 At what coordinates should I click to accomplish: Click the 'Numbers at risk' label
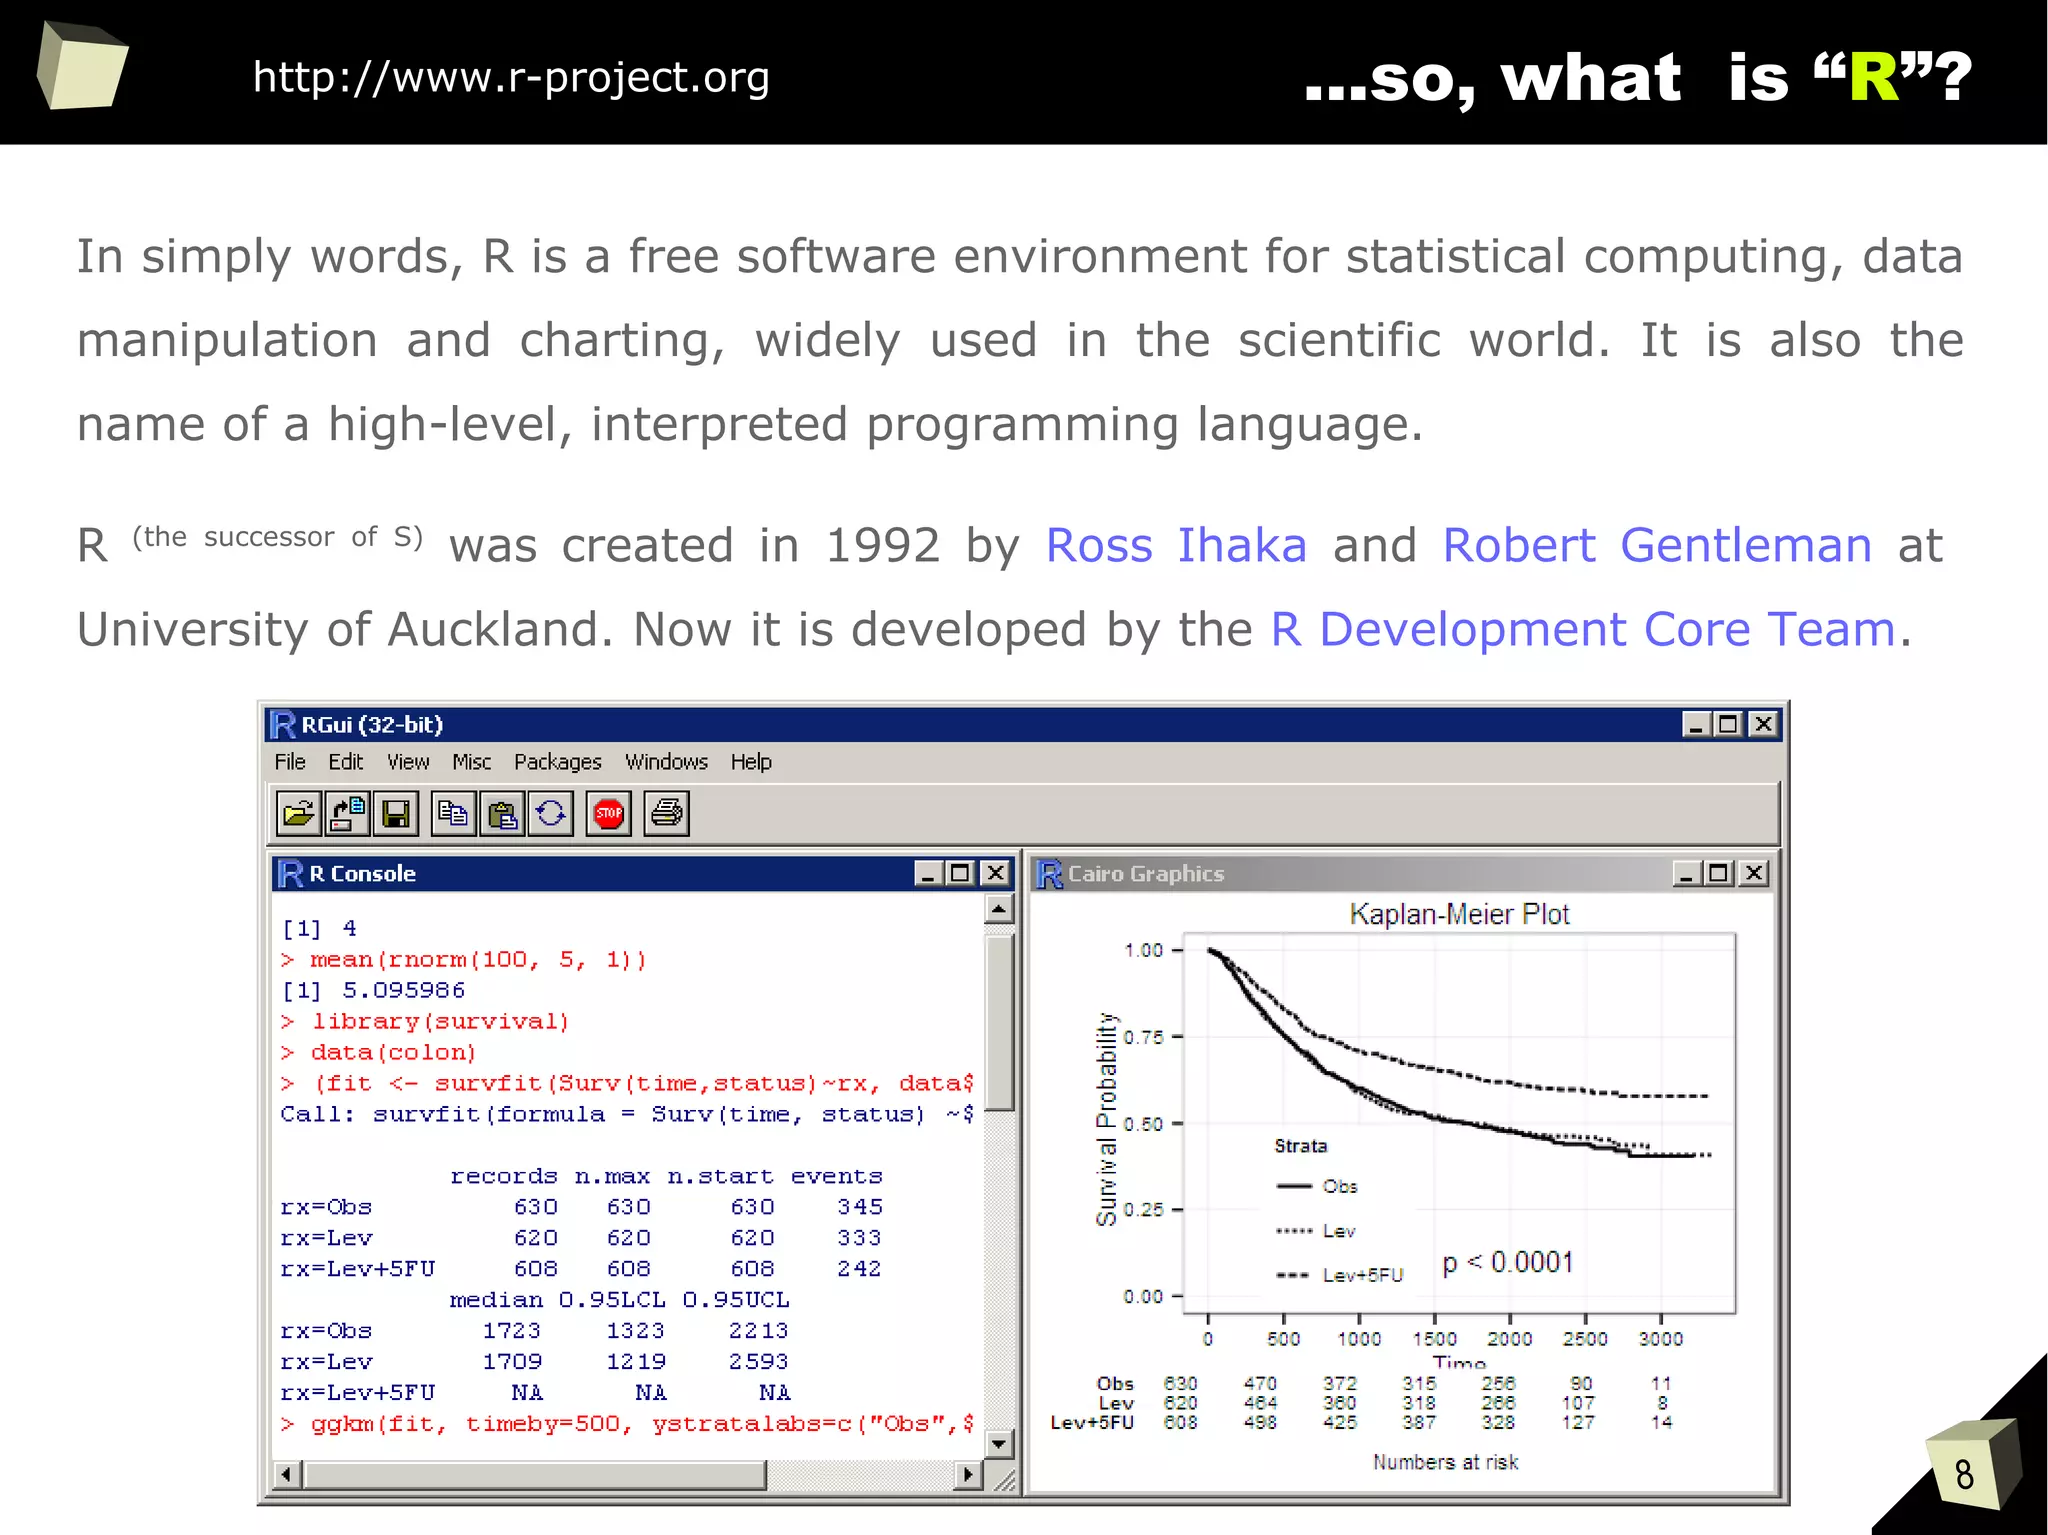[1446, 1462]
